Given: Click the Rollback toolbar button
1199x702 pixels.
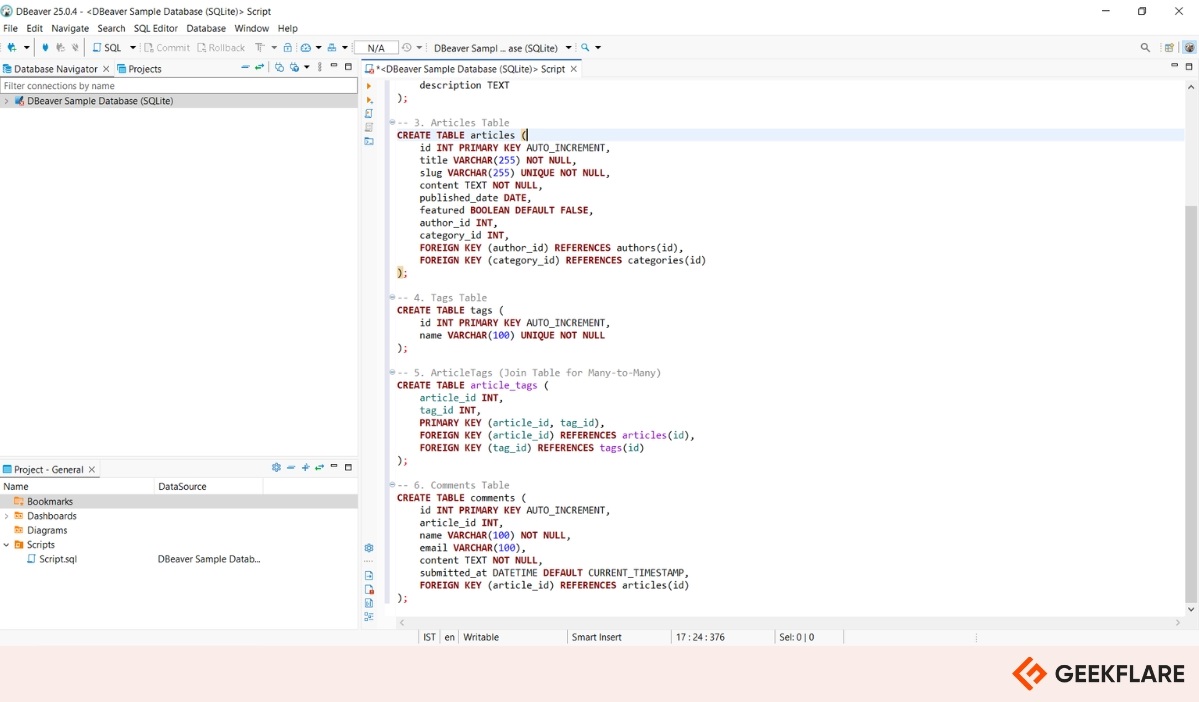Looking at the screenshot, I should [x=221, y=47].
